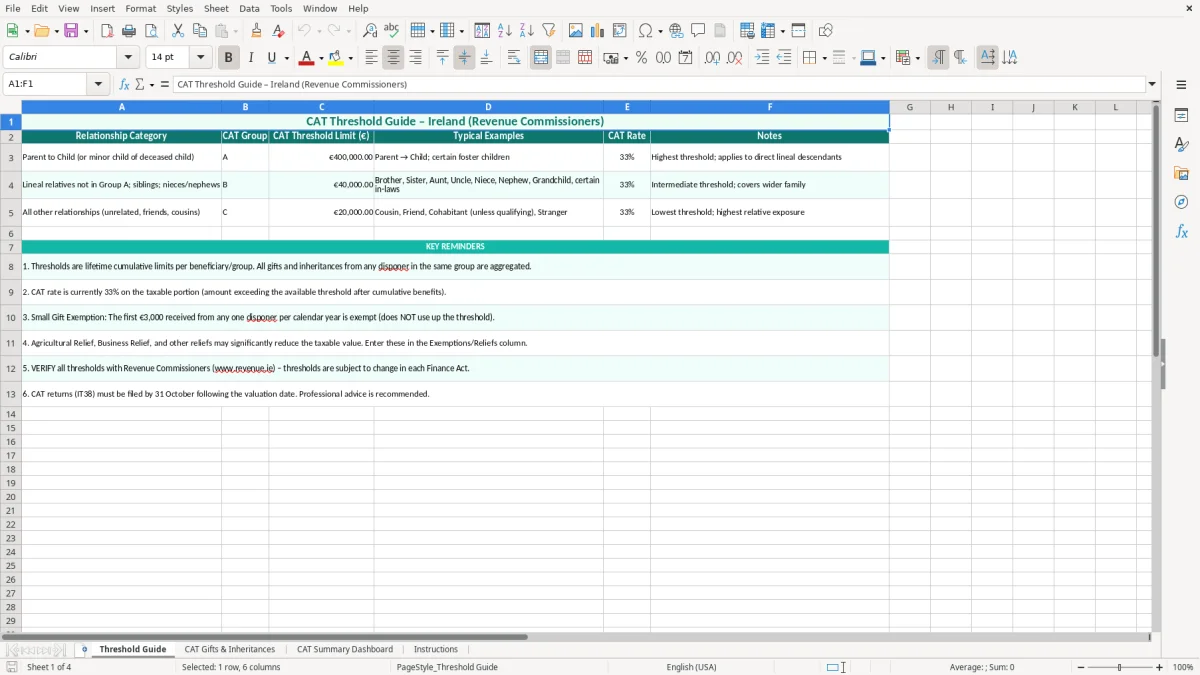Select column D header
Image resolution: width=1200 pixels, height=675 pixels.
pyautogui.click(x=488, y=107)
